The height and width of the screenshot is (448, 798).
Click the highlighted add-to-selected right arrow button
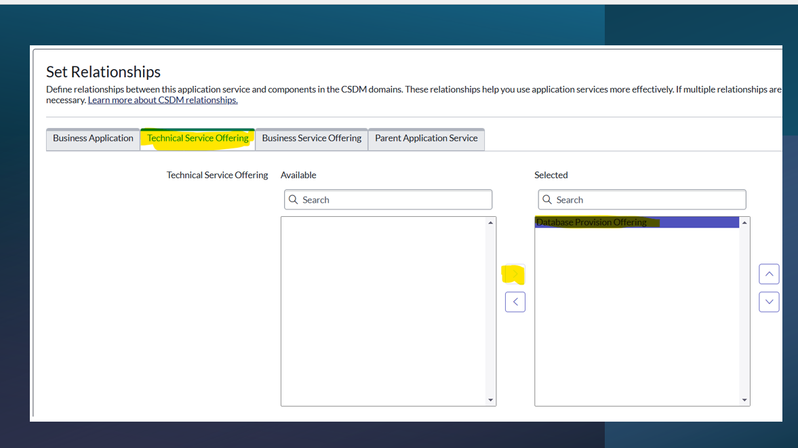(515, 274)
